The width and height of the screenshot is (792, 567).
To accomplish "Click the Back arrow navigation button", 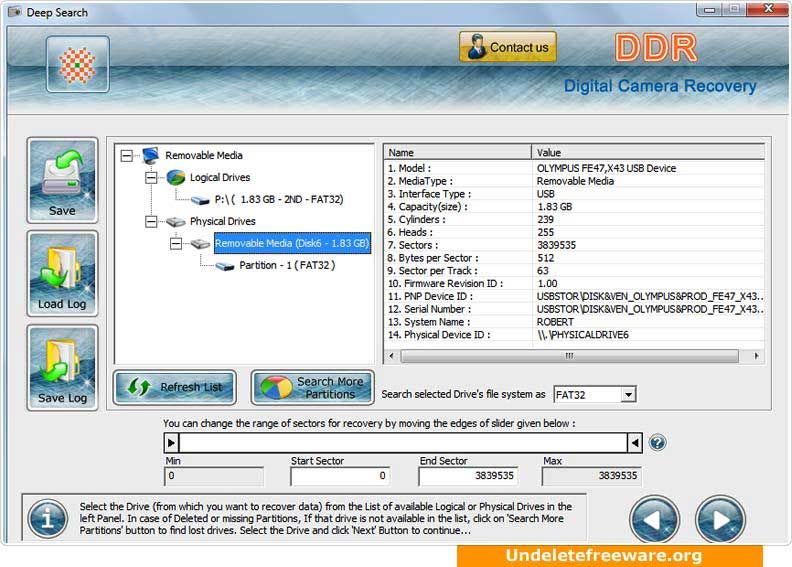I will pos(655,520).
